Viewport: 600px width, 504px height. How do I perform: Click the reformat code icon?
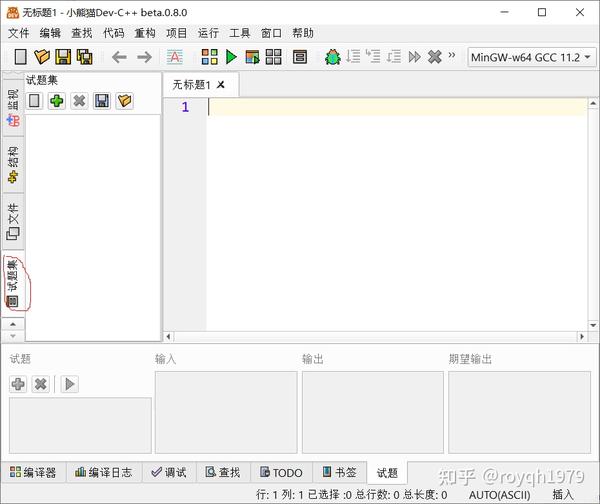pyautogui.click(x=174, y=57)
